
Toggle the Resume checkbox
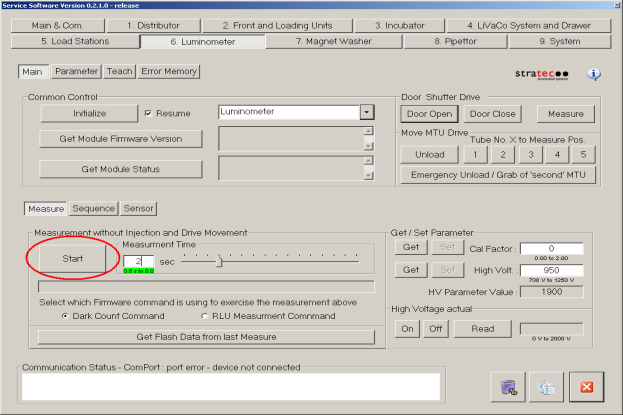(x=148, y=114)
